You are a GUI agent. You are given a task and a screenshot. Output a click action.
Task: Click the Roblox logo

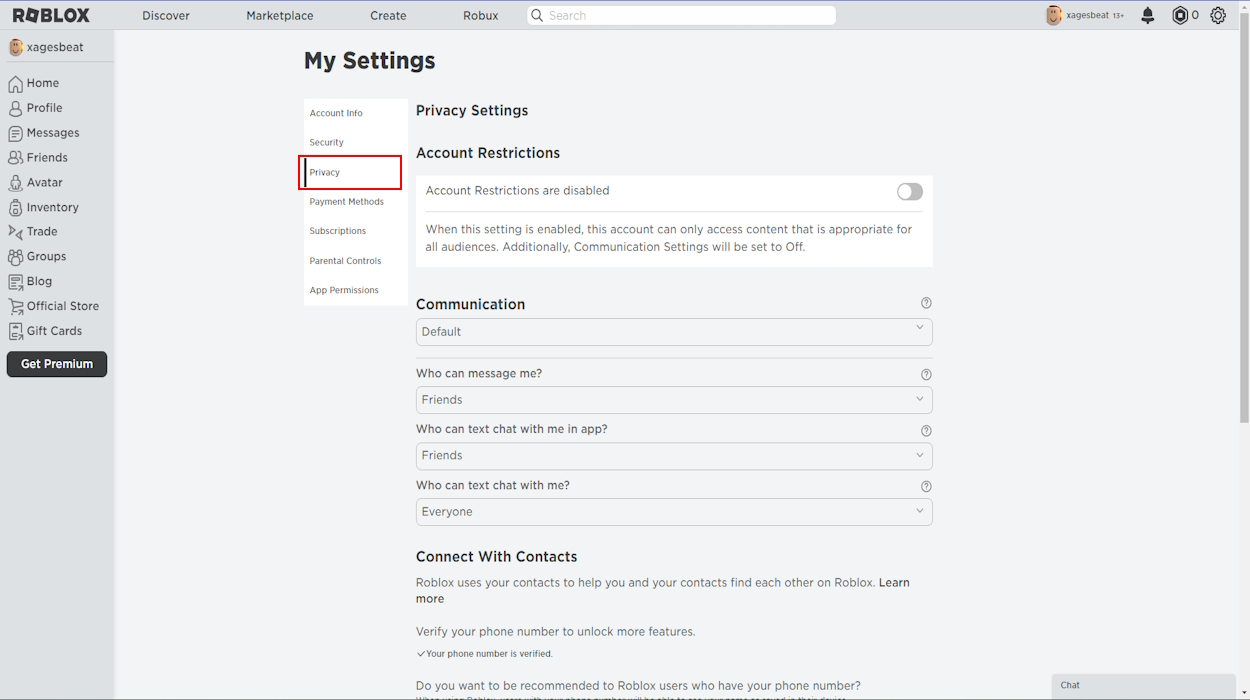pos(48,15)
